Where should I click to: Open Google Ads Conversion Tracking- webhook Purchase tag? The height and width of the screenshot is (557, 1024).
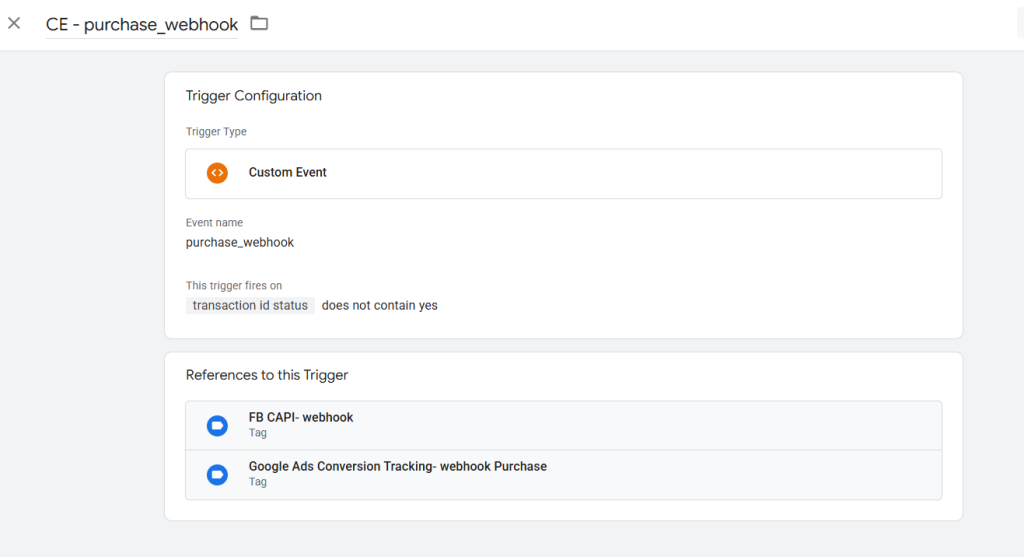pyautogui.click(x=397, y=467)
